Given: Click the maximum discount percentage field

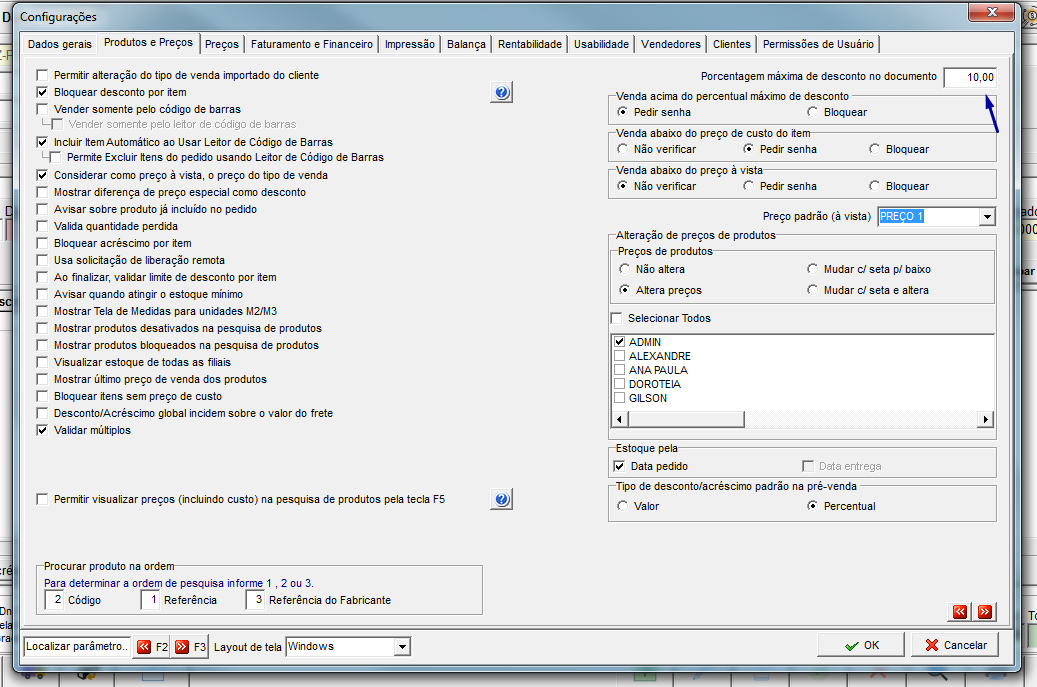Looking at the screenshot, I should tap(970, 77).
